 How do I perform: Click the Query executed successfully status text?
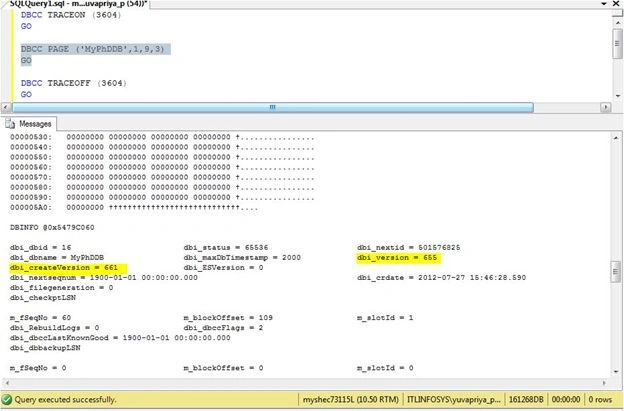(65, 399)
